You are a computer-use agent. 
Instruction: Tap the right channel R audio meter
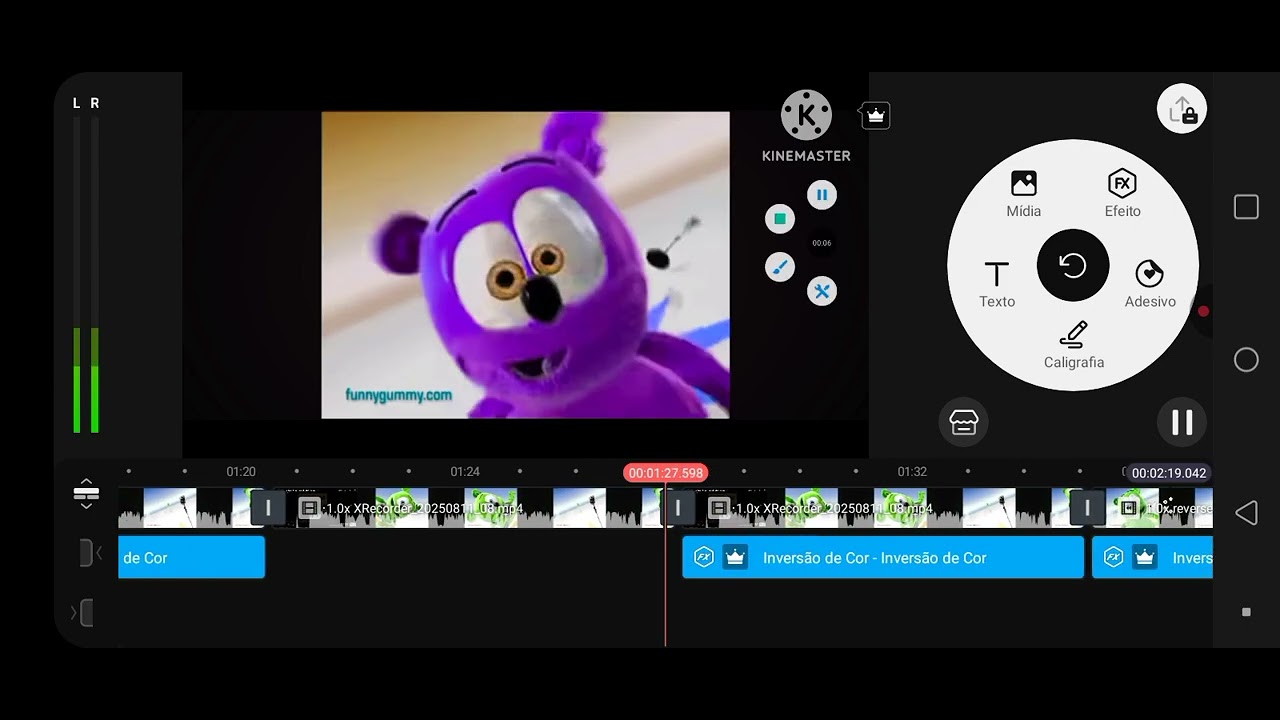click(x=95, y=275)
